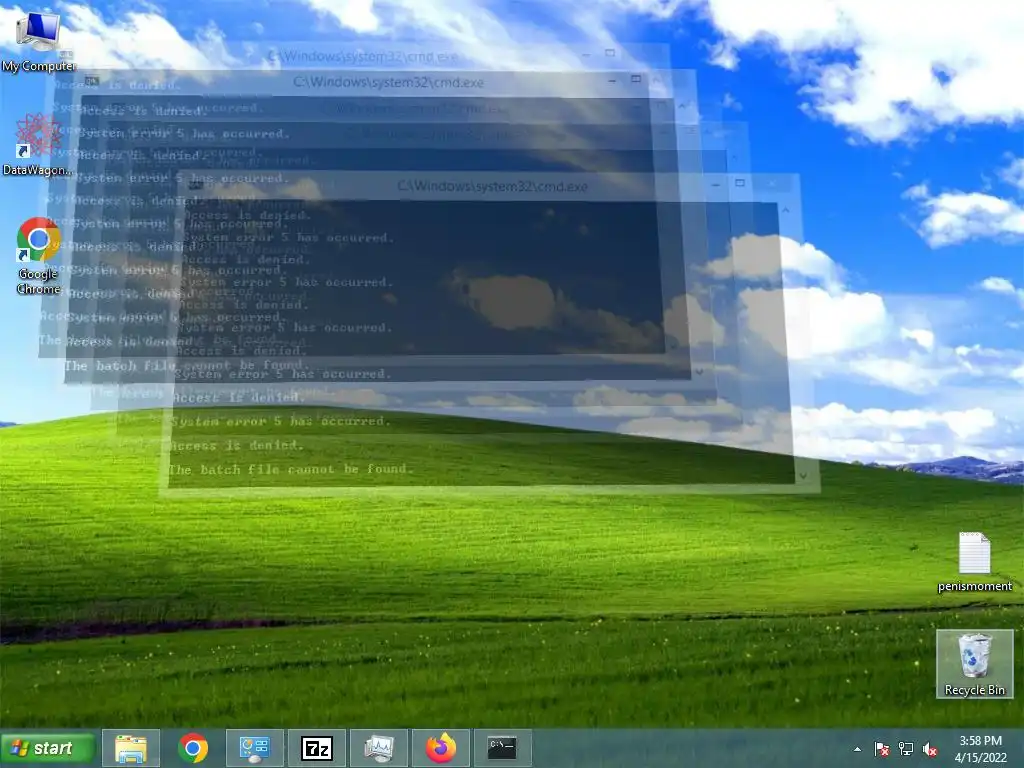Click the front cmd.exe system menu icon
The height and width of the screenshot is (768, 1024).
pyautogui.click(x=195, y=186)
